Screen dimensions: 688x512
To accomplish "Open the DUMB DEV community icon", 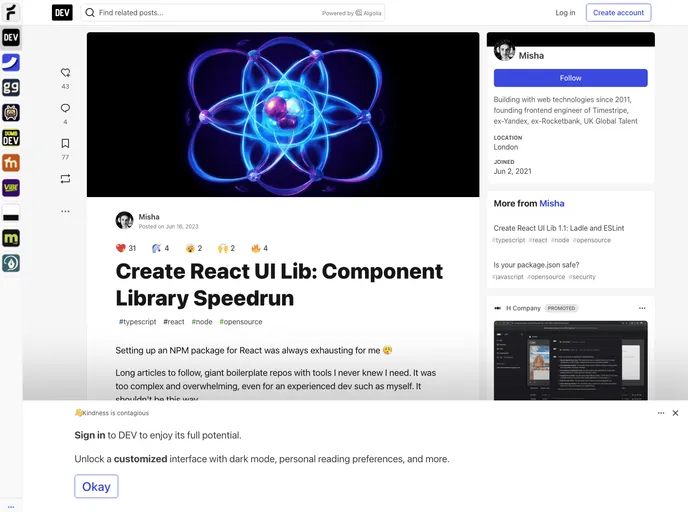I will coord(11,138).
